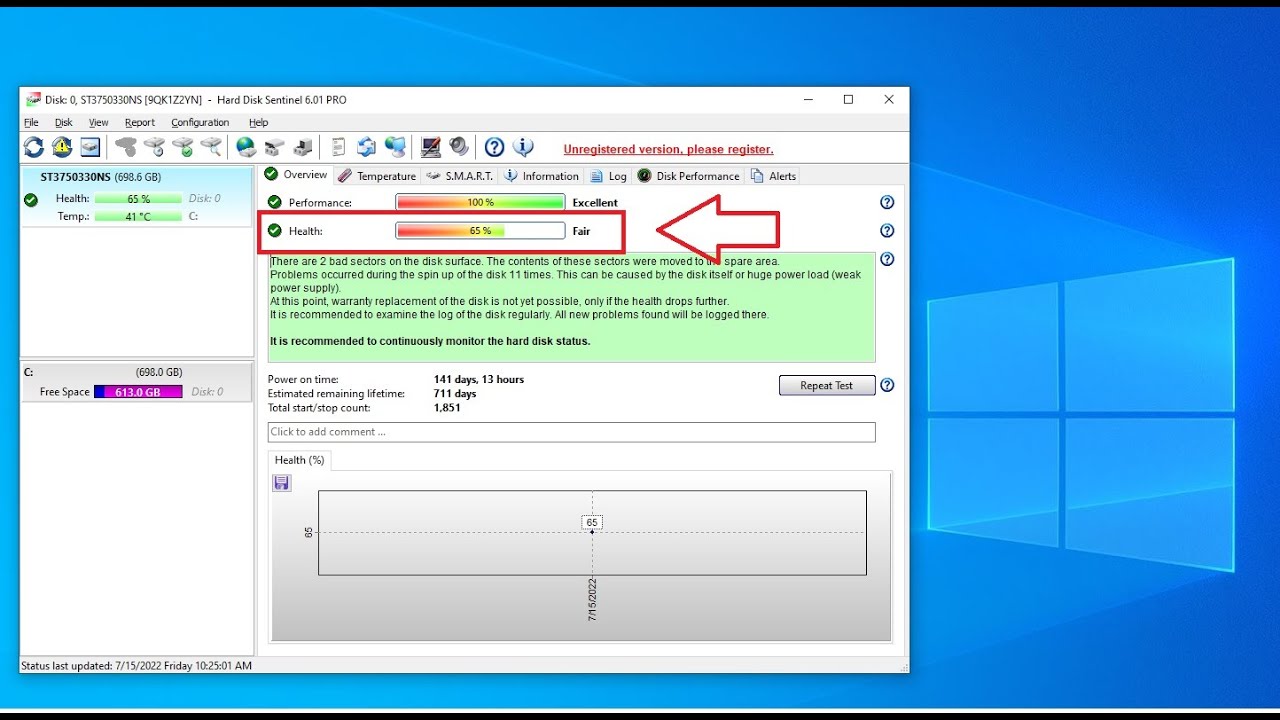
Task: Open the Report menu
Action: pos(140,122)
